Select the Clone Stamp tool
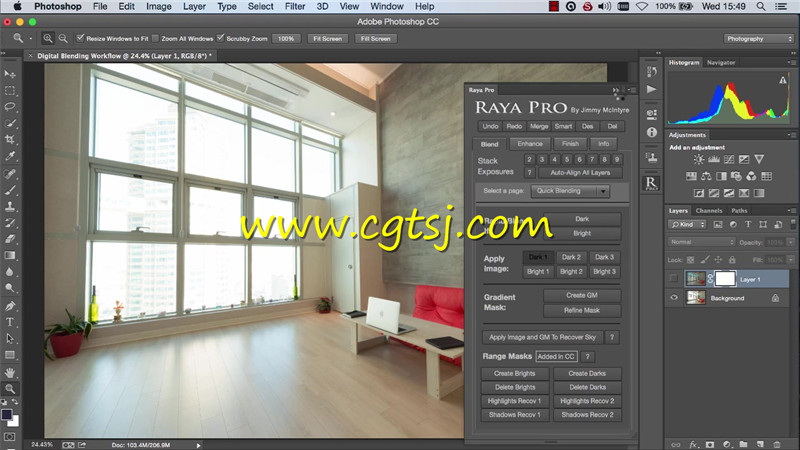The height and width of the screenshot is (450, 800). click(10, 207)
